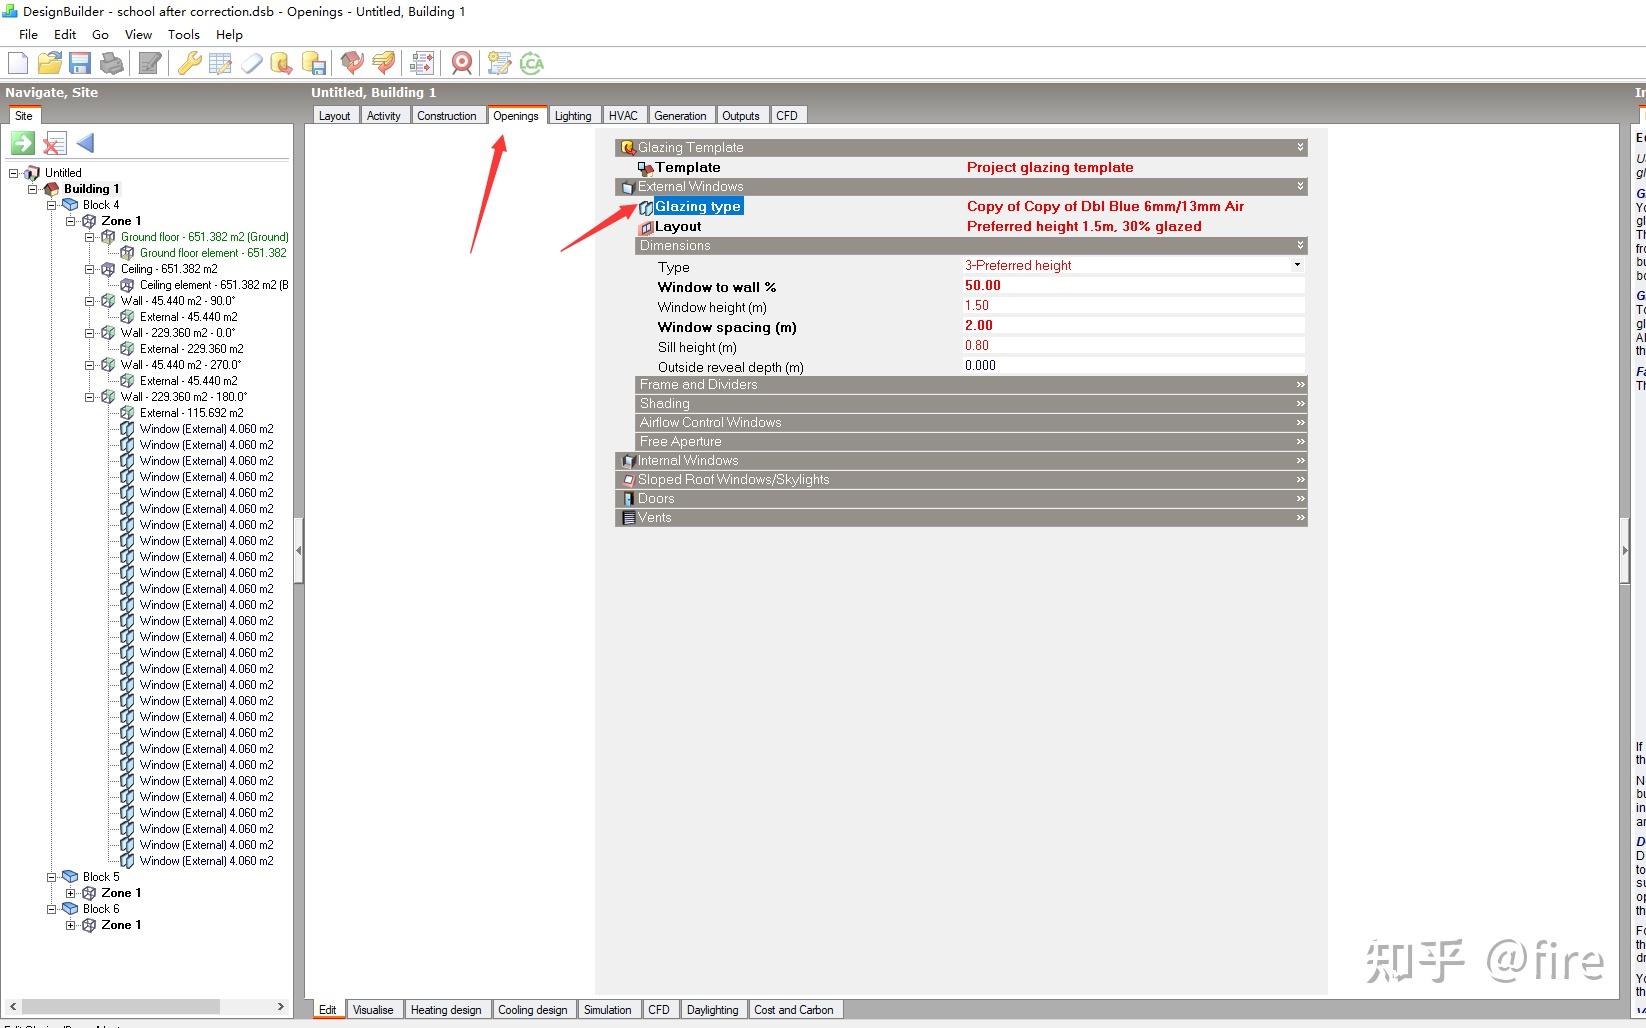
Task: Open the LCA report icon
Action: click(x=532, y=64)
